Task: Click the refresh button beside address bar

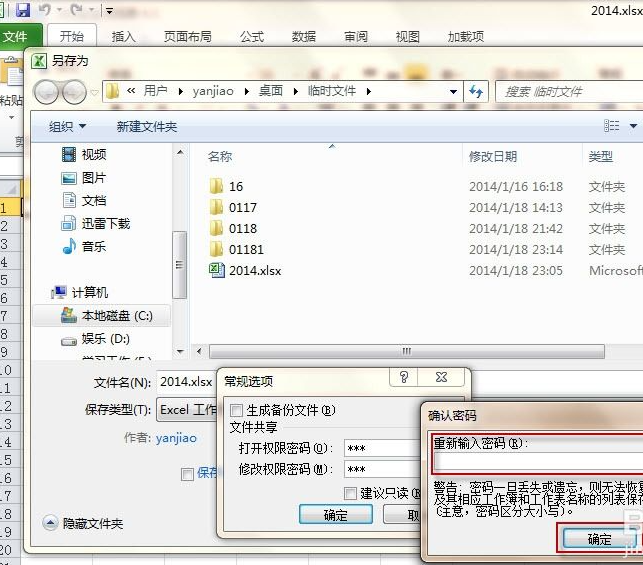Action: (x=477, y=91)
